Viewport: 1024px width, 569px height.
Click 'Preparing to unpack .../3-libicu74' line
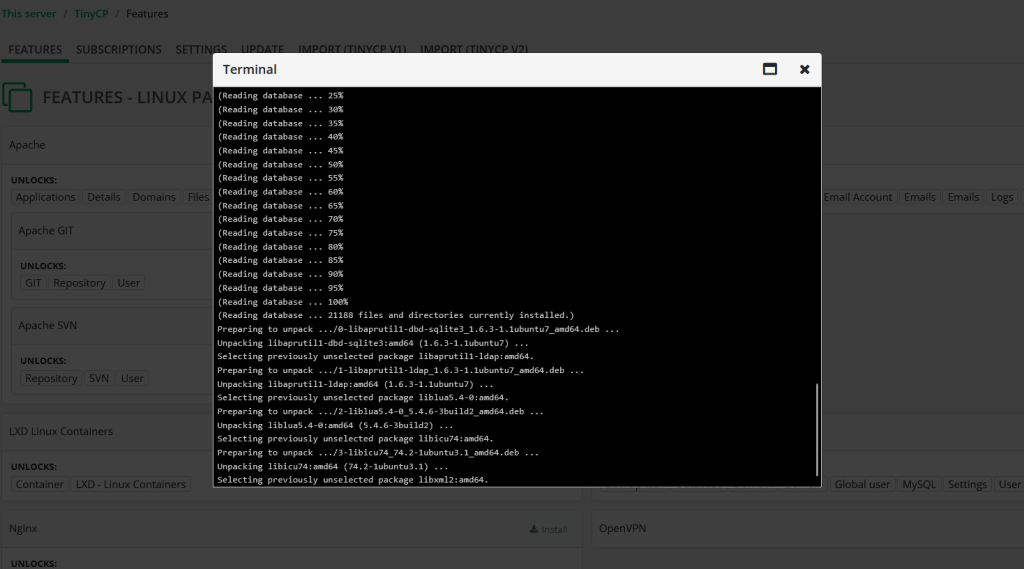(378, 453)
